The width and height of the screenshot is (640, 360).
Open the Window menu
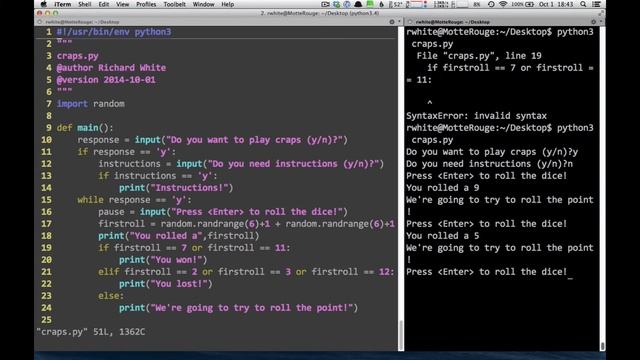pos(203,4)
